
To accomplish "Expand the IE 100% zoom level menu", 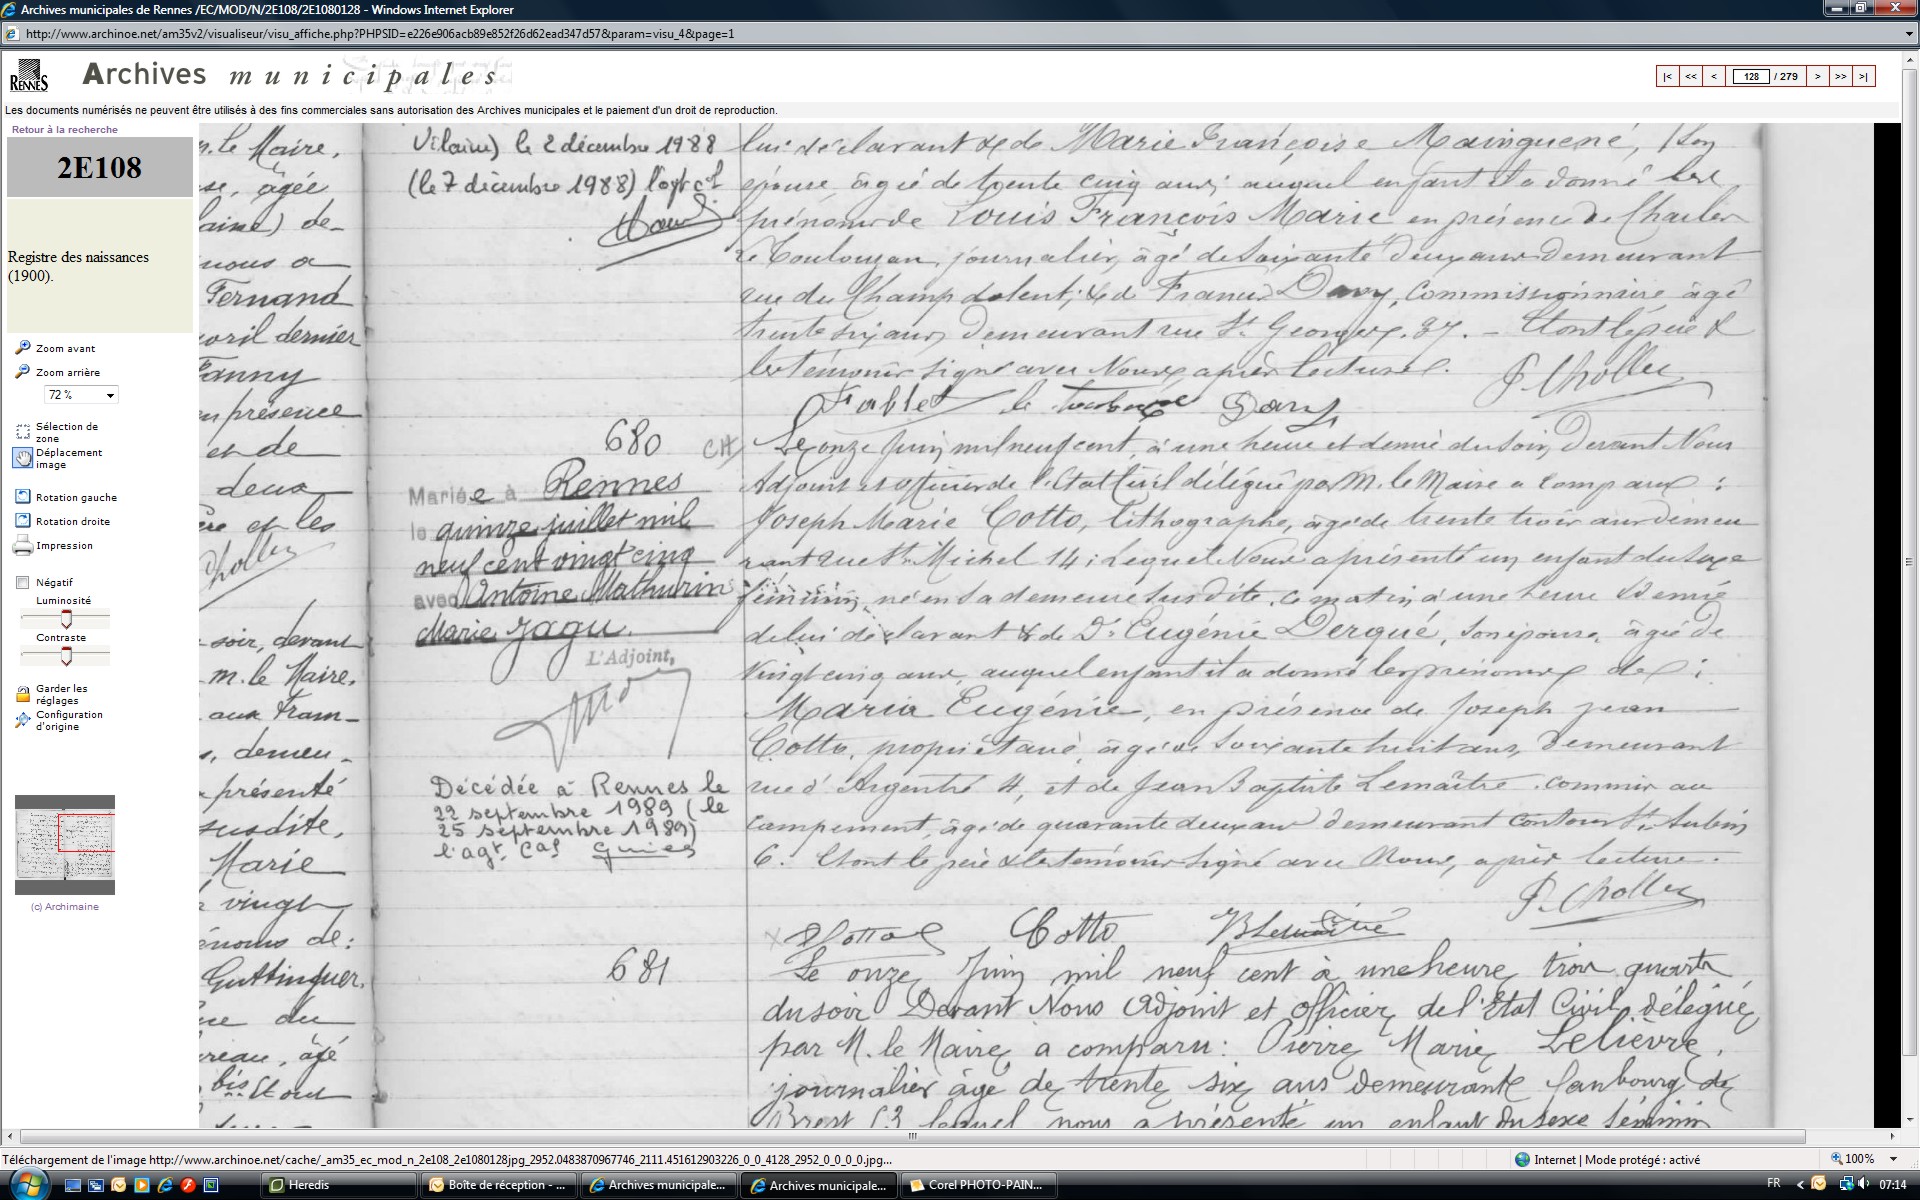I will (1893, 1159).
